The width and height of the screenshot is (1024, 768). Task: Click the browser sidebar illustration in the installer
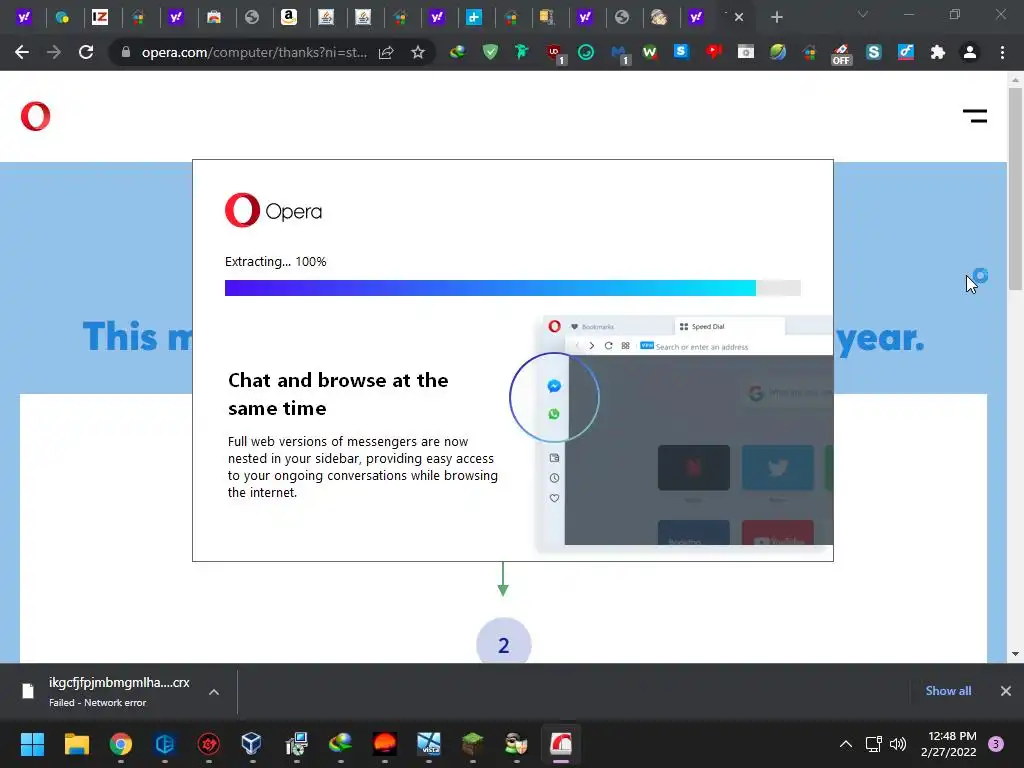point(684,434)
